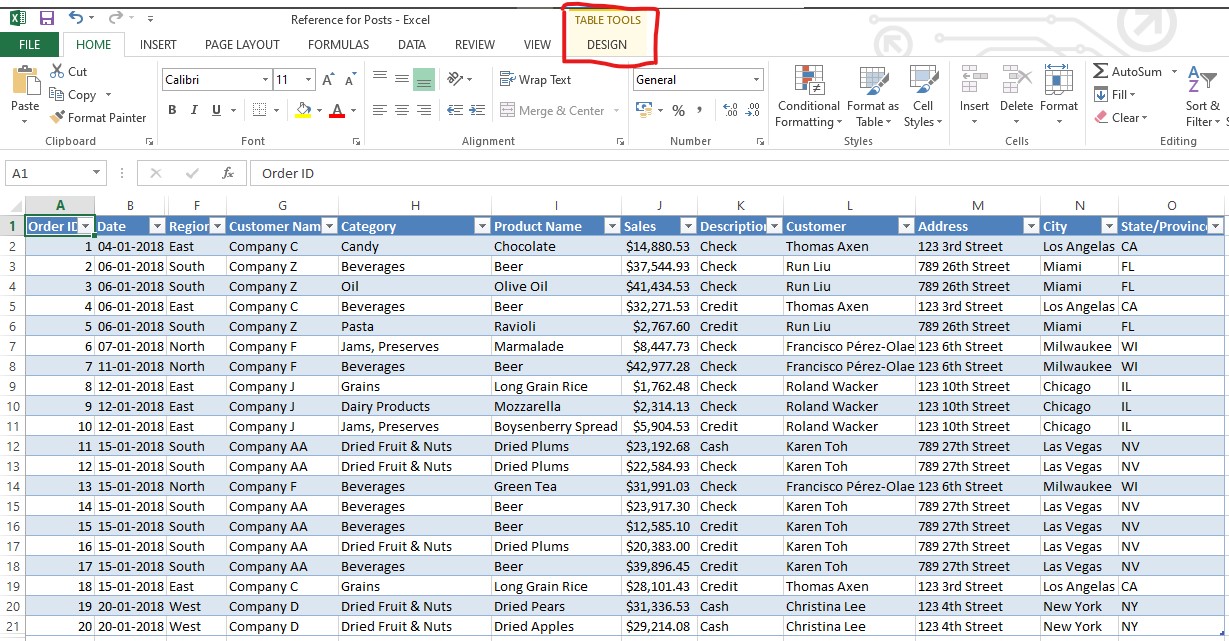
Task: Open the Cell Styles gallery
Action: [x=922, y=95]
